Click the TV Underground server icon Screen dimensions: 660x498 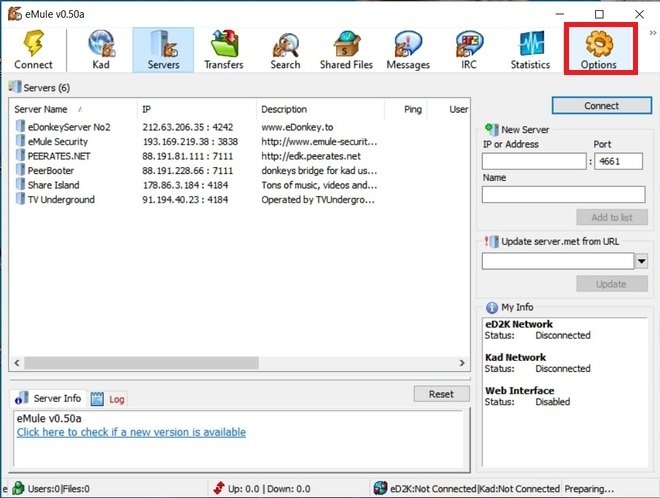(20, 199)
